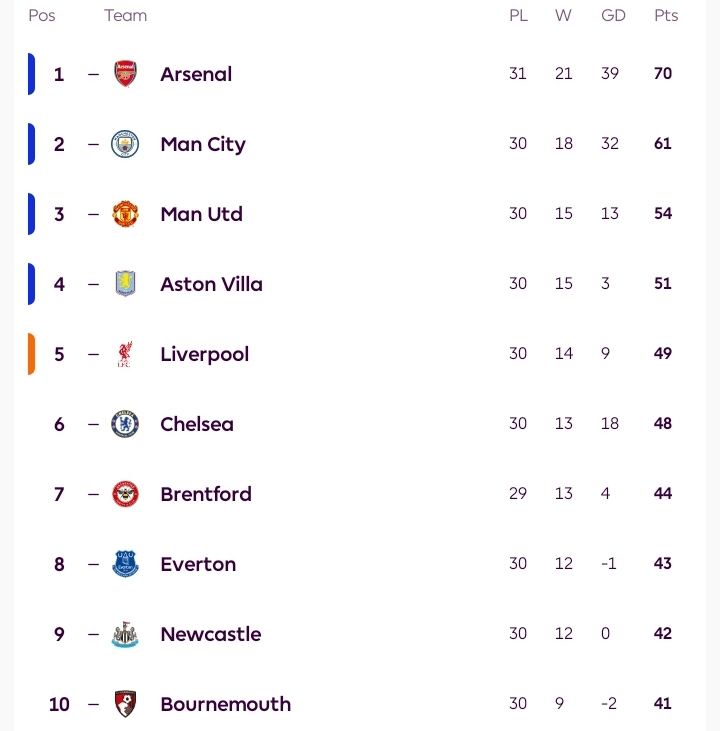This screenshot has height=731, width=720.
Task: Click the Newcastle club crest
Action: (125, 634)
